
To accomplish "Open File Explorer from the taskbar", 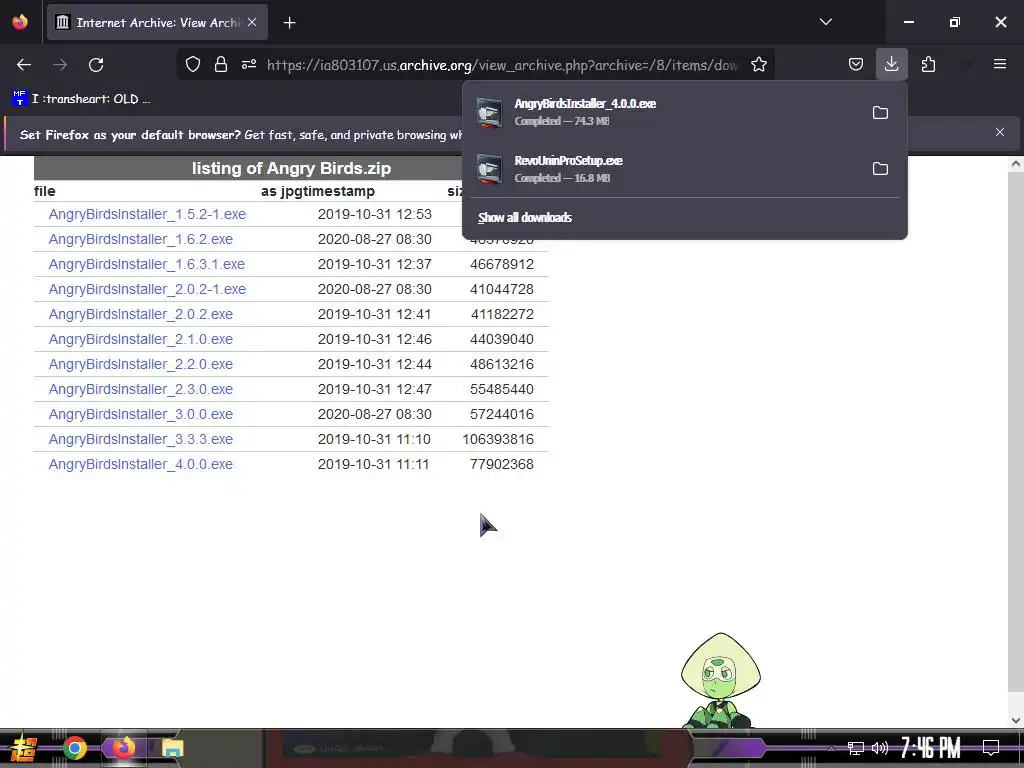I will [172, 748].
